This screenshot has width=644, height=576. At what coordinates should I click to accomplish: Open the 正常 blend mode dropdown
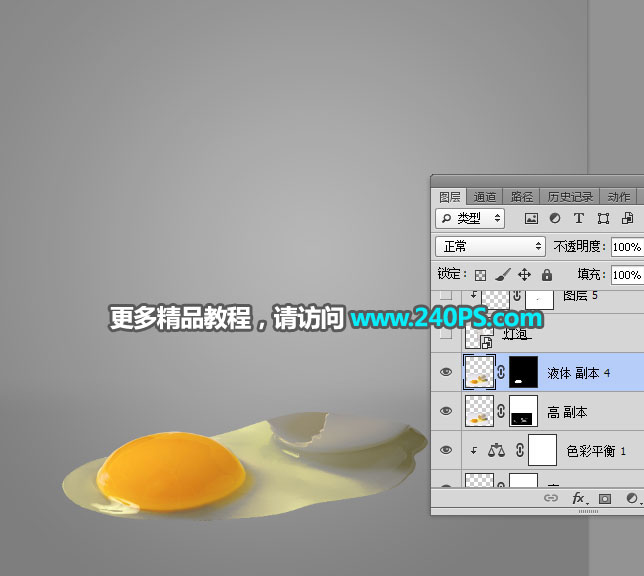[490, 247]
